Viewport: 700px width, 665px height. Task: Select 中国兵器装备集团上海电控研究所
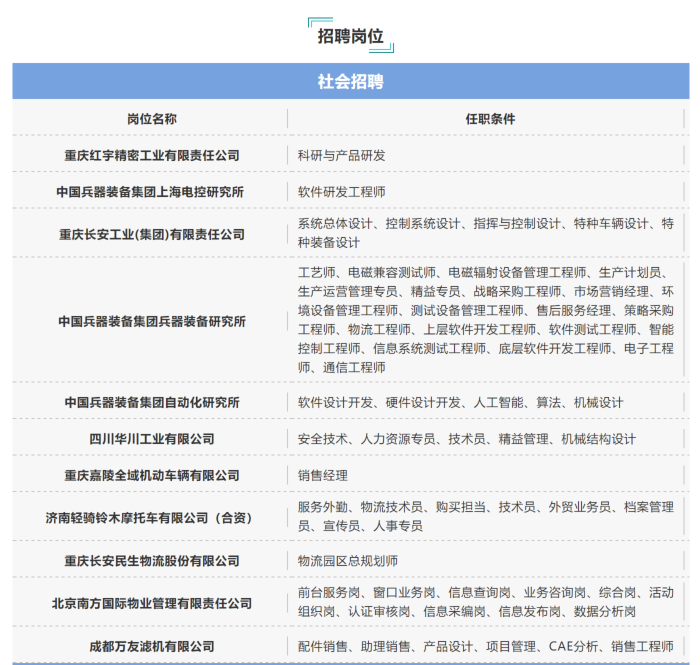[x=150, y=192]
